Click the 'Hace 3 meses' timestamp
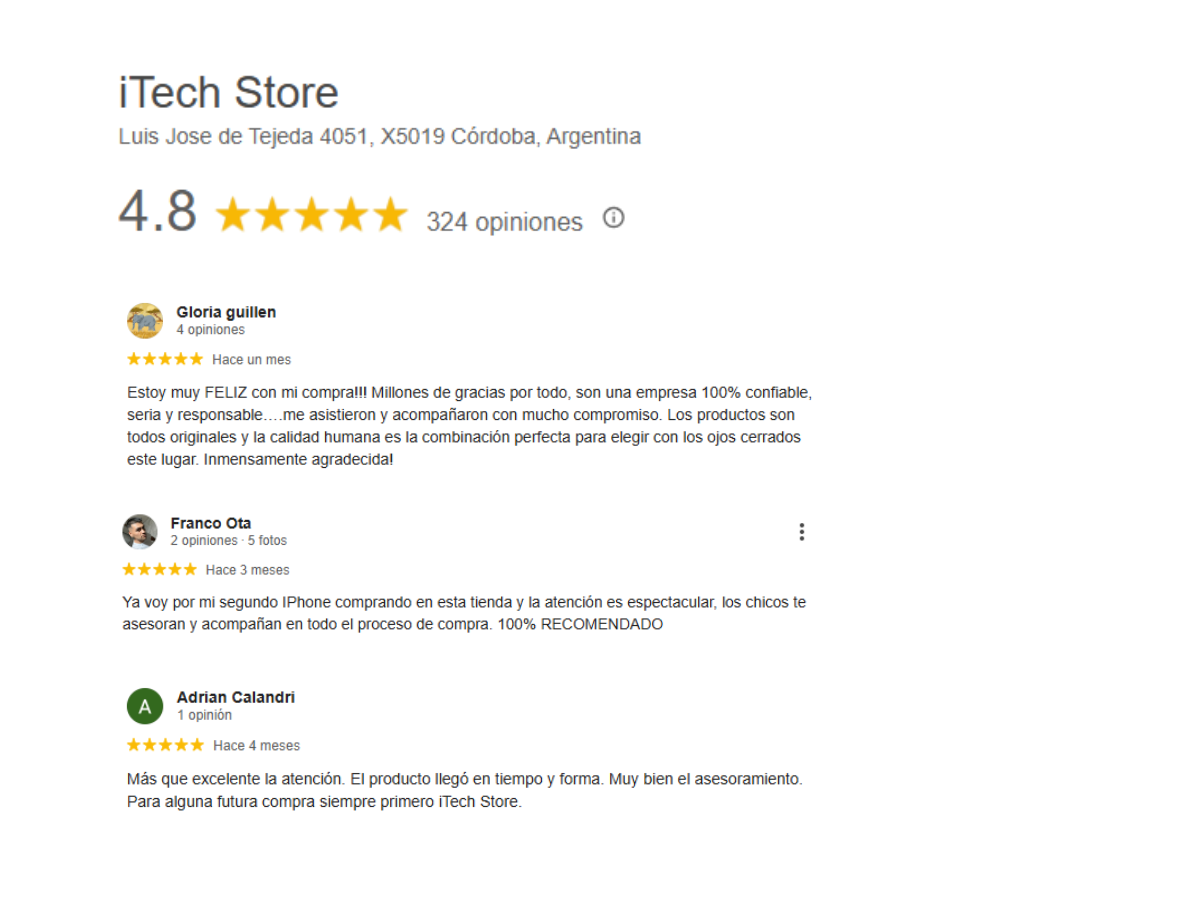Viewport: 1200px width, 900px height. click(247, 570)
